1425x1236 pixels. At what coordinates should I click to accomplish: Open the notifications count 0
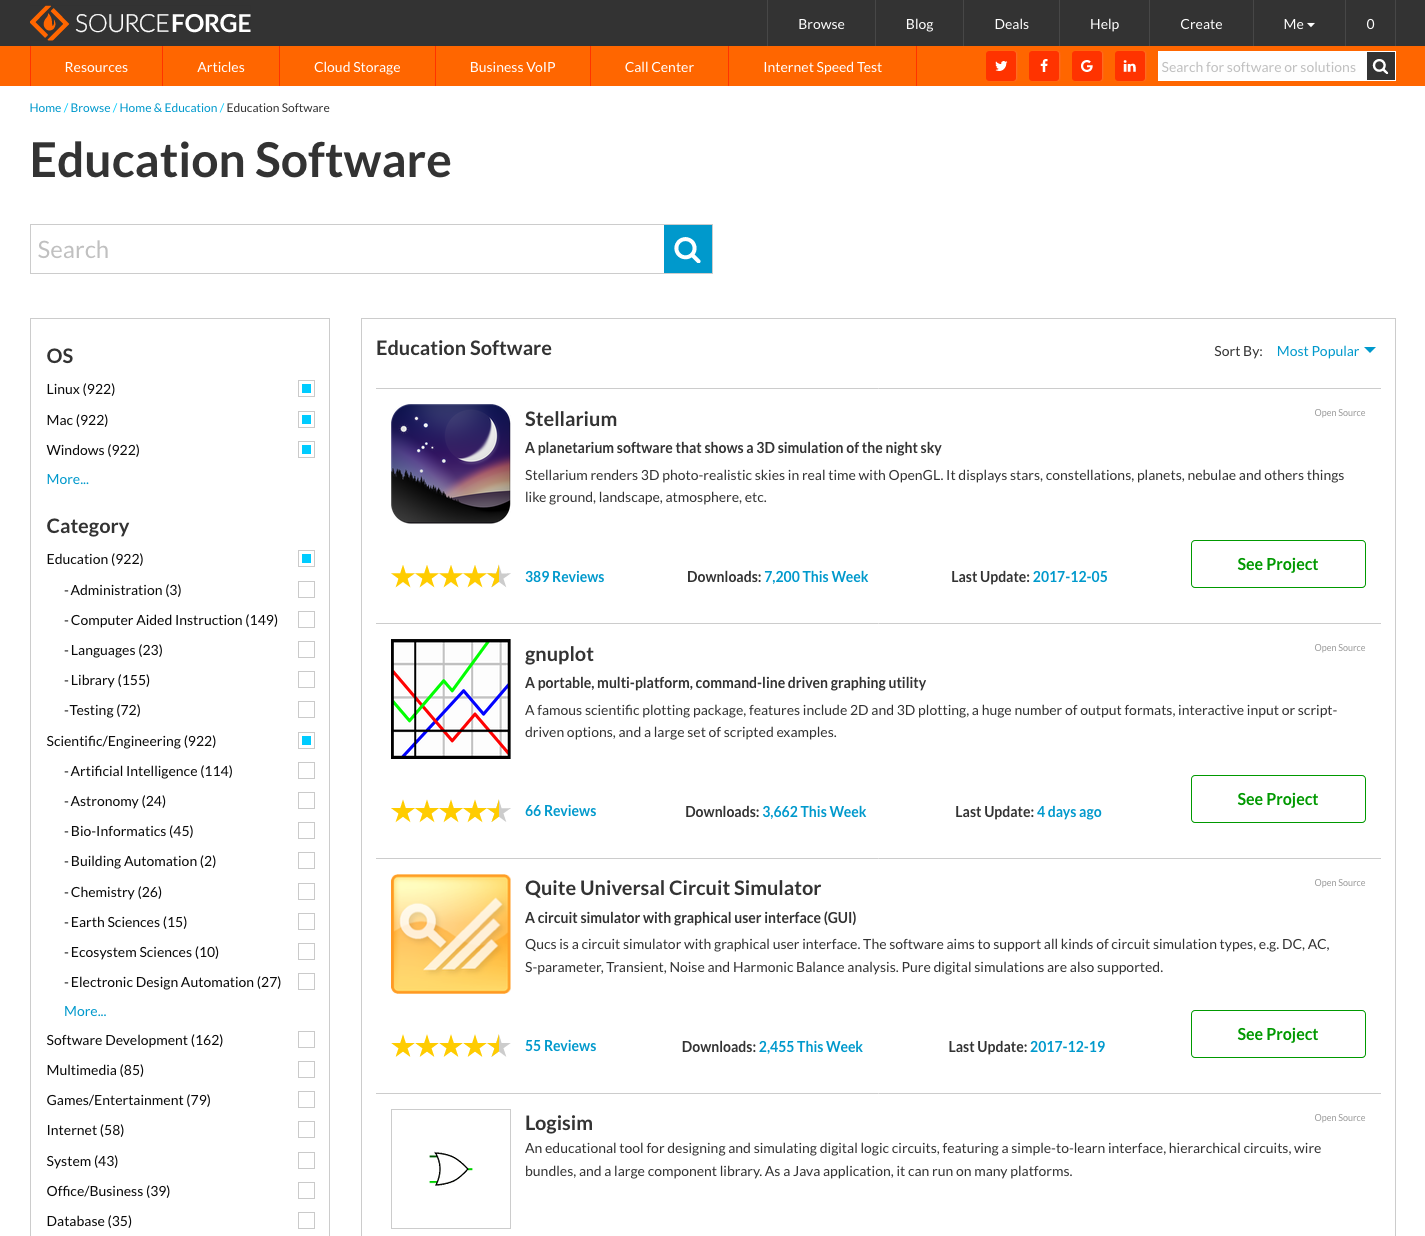tap(1370, 24)
